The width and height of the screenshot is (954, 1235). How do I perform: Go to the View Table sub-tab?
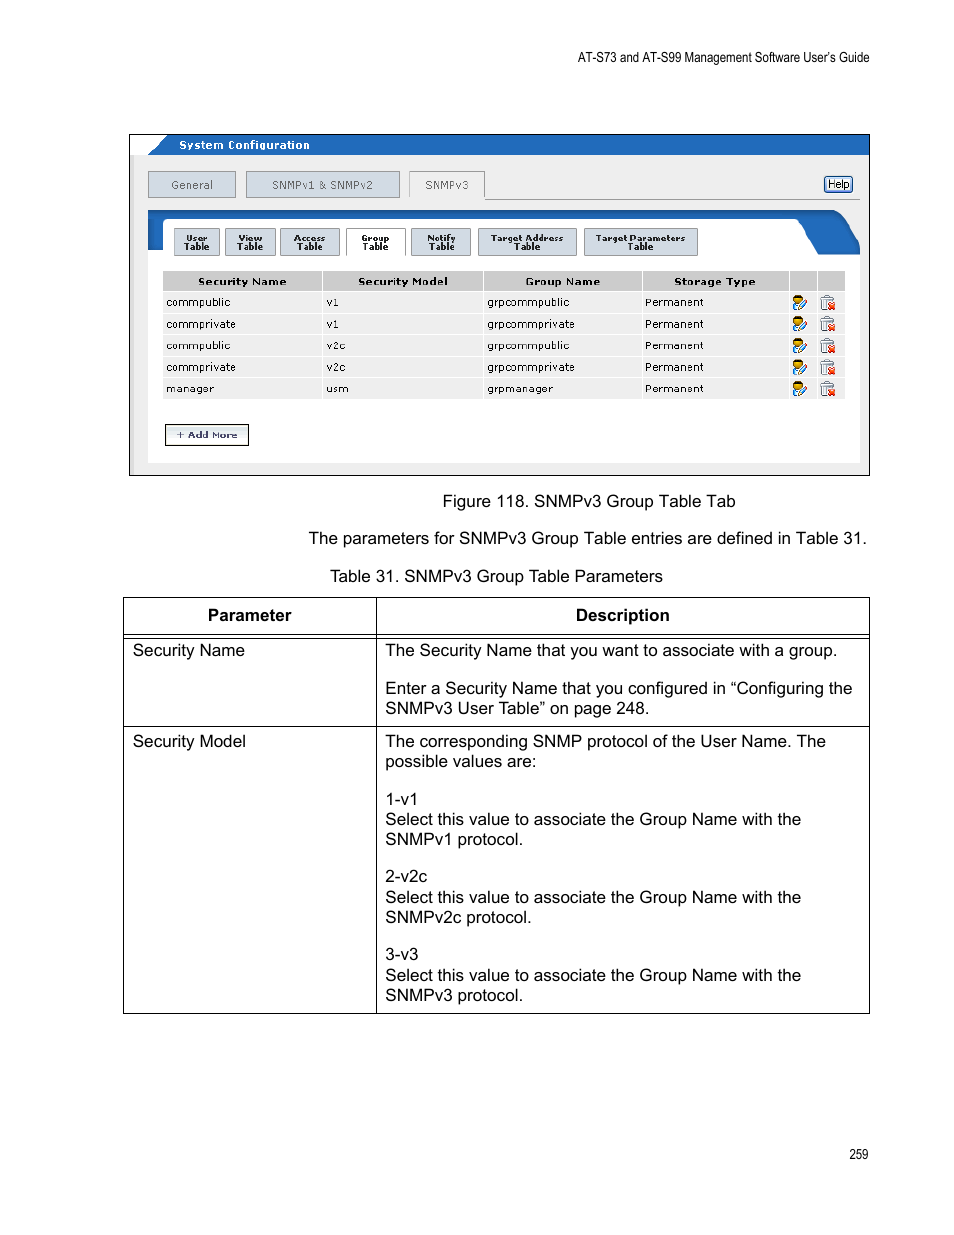click(250, 242)
